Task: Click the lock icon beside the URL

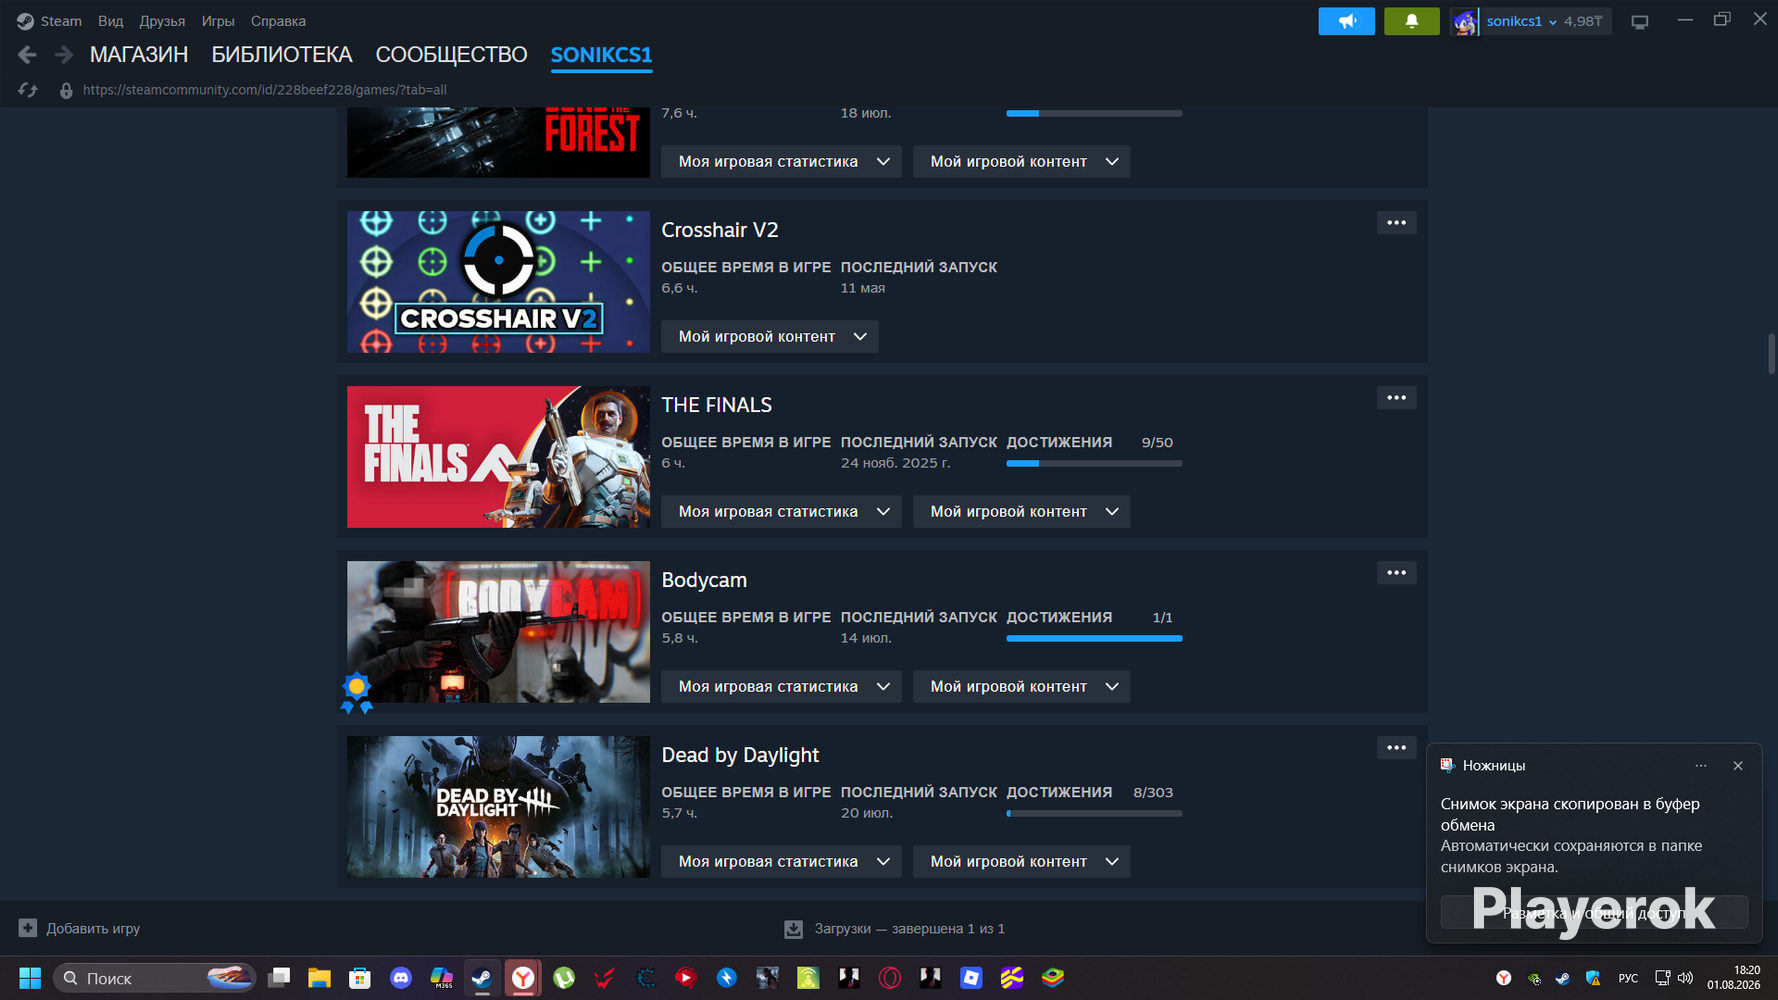Action: point(66,90)
